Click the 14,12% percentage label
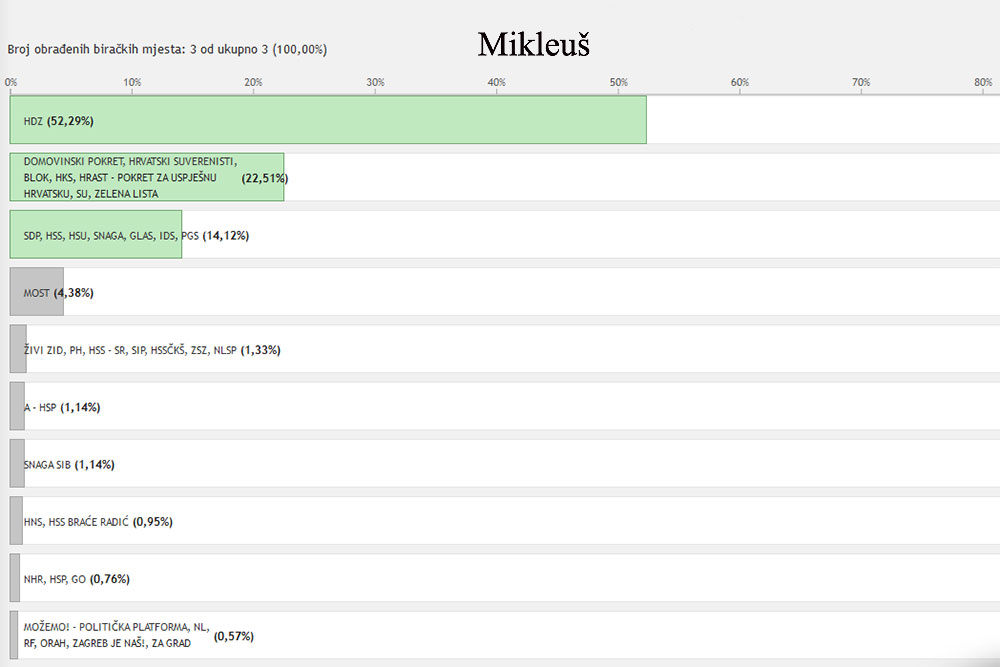Viewport: 1000px width, 667px height. coord(226,235)
